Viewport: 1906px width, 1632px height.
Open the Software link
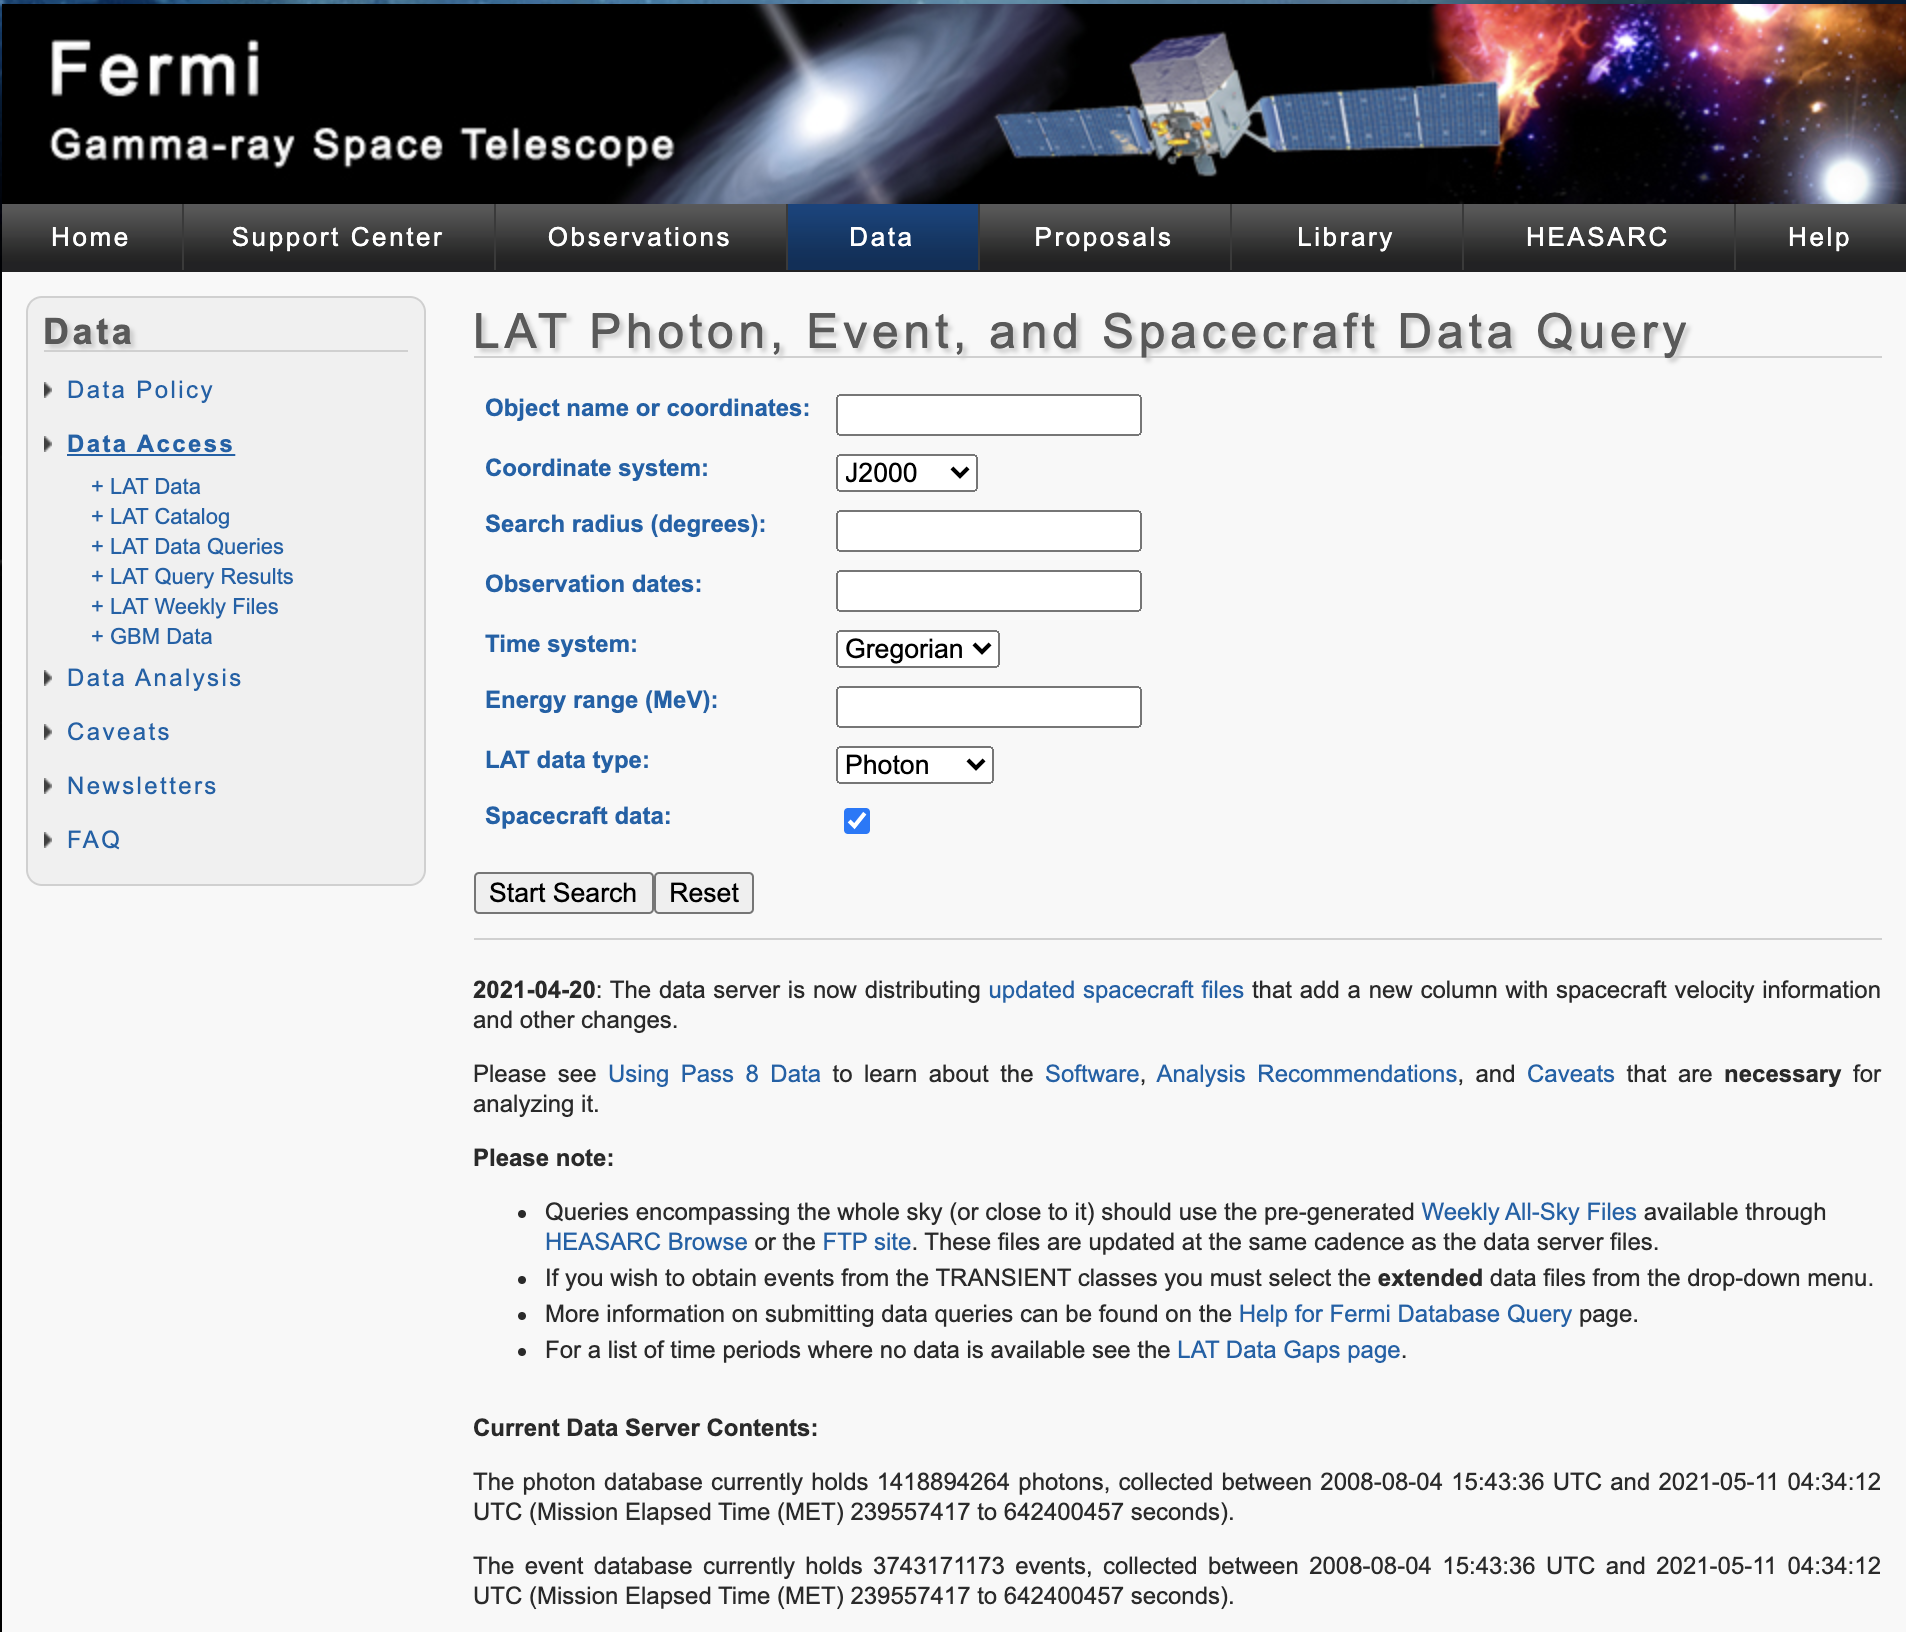point(1092,1074)
